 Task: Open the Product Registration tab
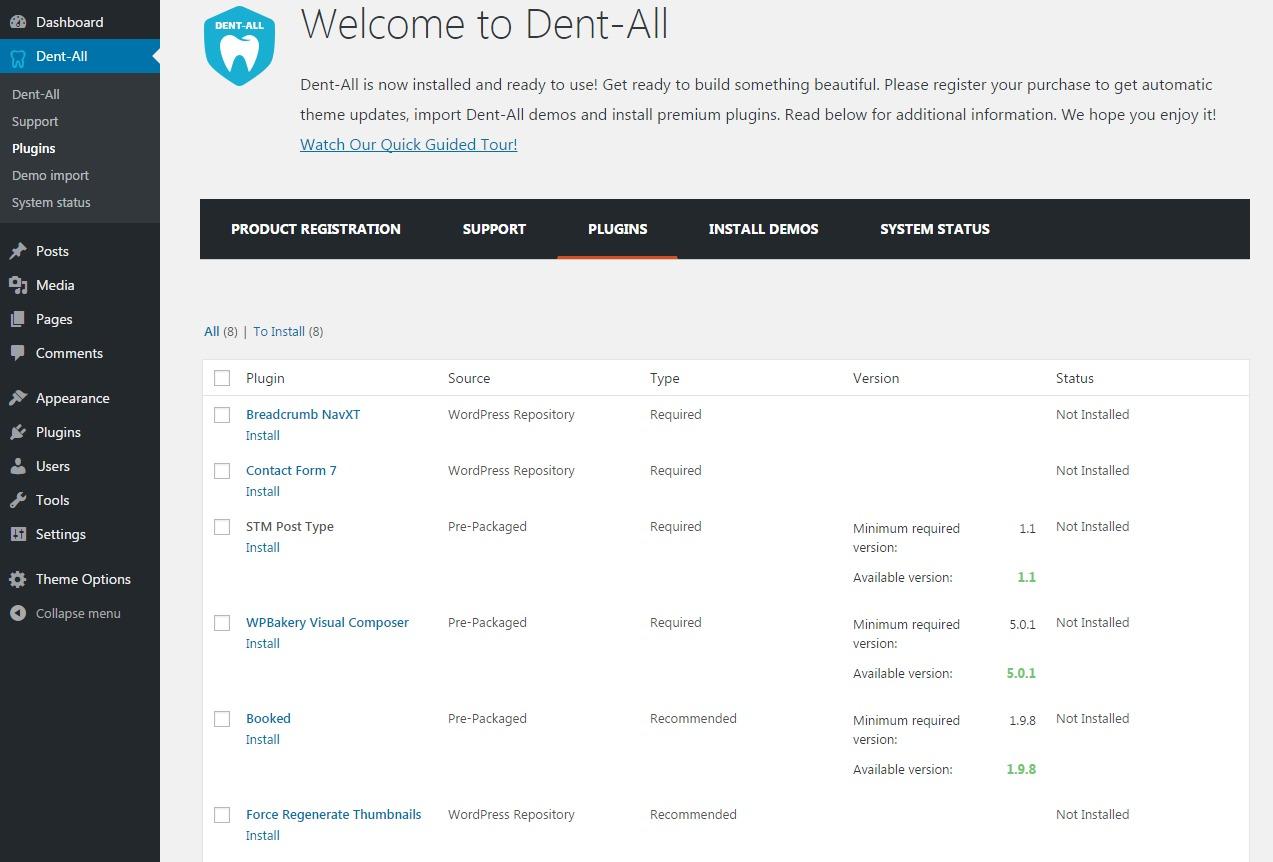pyautogui.click(x=316, y=229)
